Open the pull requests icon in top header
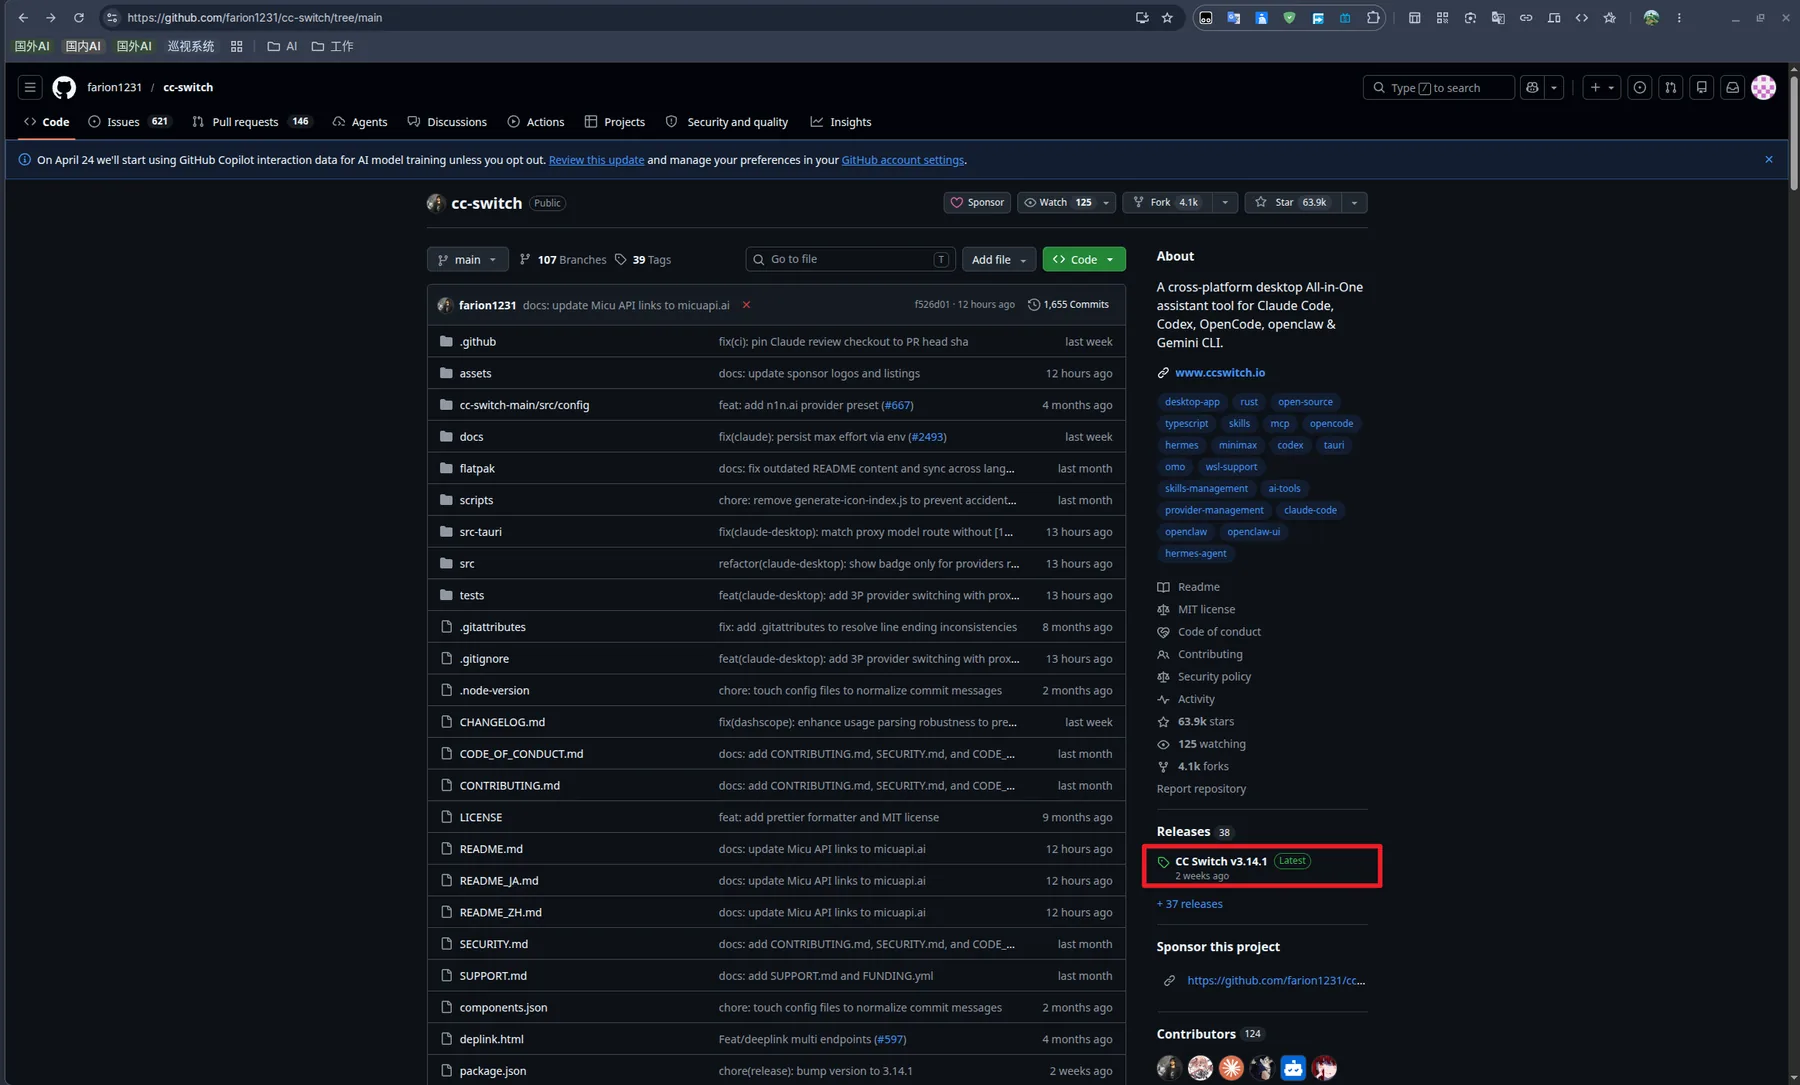 (1671, 88)
